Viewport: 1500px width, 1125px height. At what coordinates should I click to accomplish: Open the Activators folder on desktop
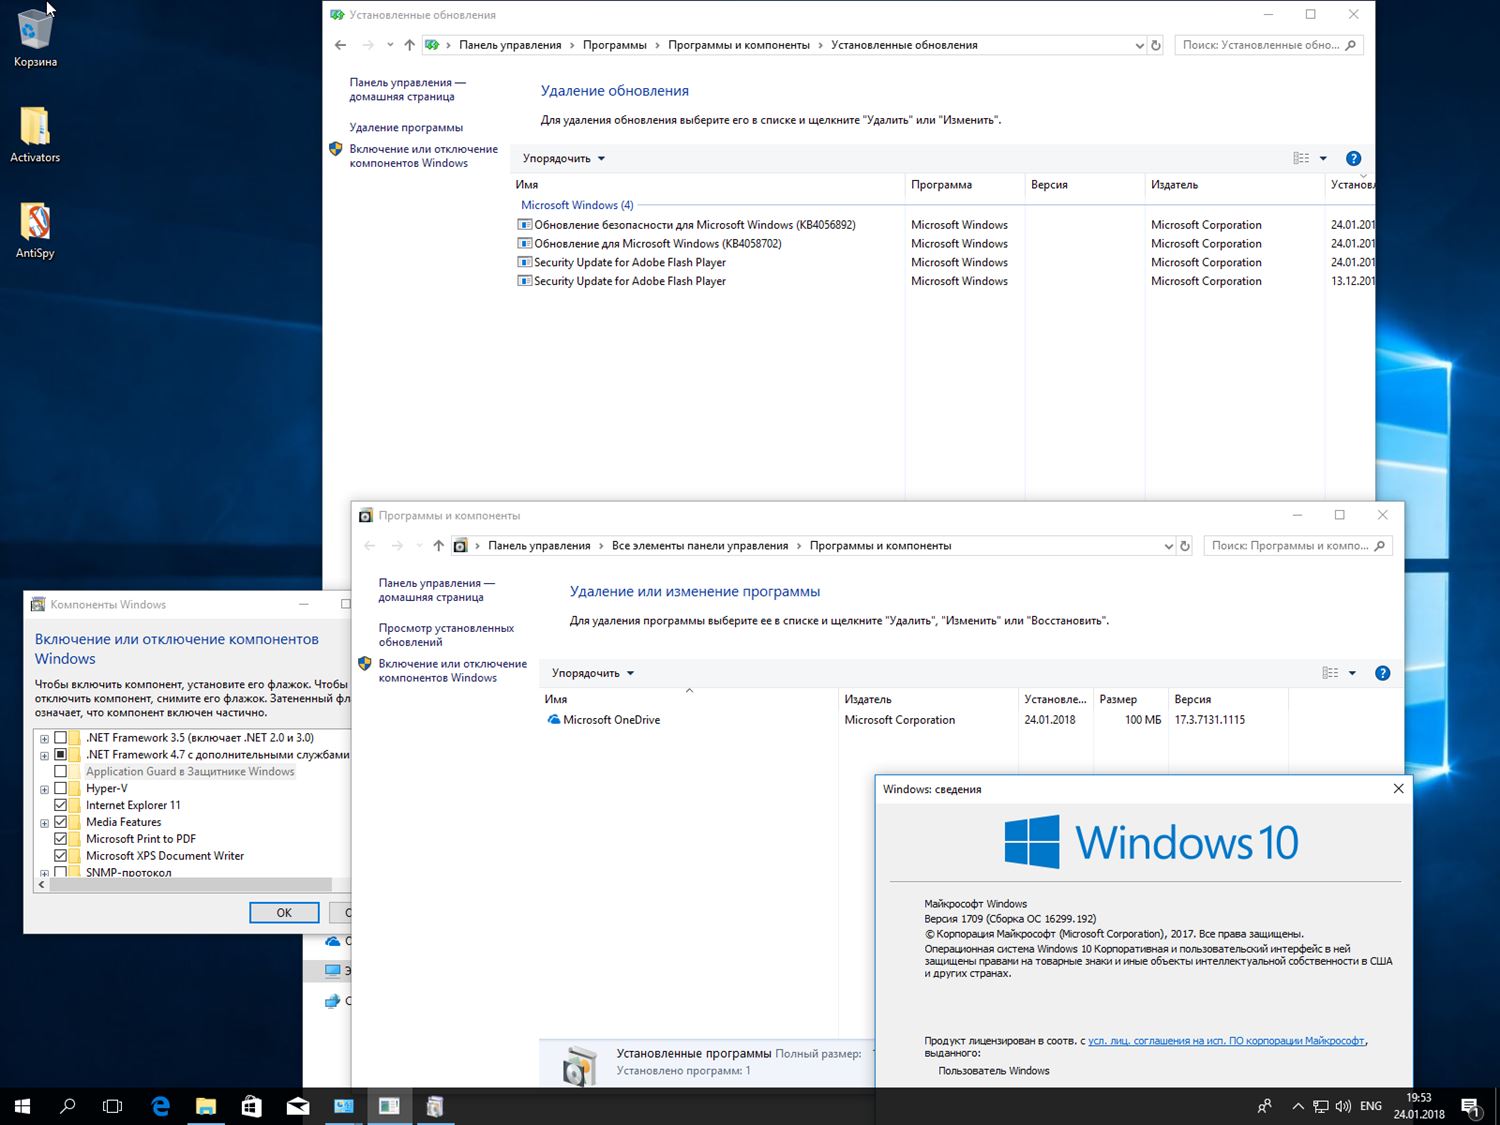coord(35,127)
